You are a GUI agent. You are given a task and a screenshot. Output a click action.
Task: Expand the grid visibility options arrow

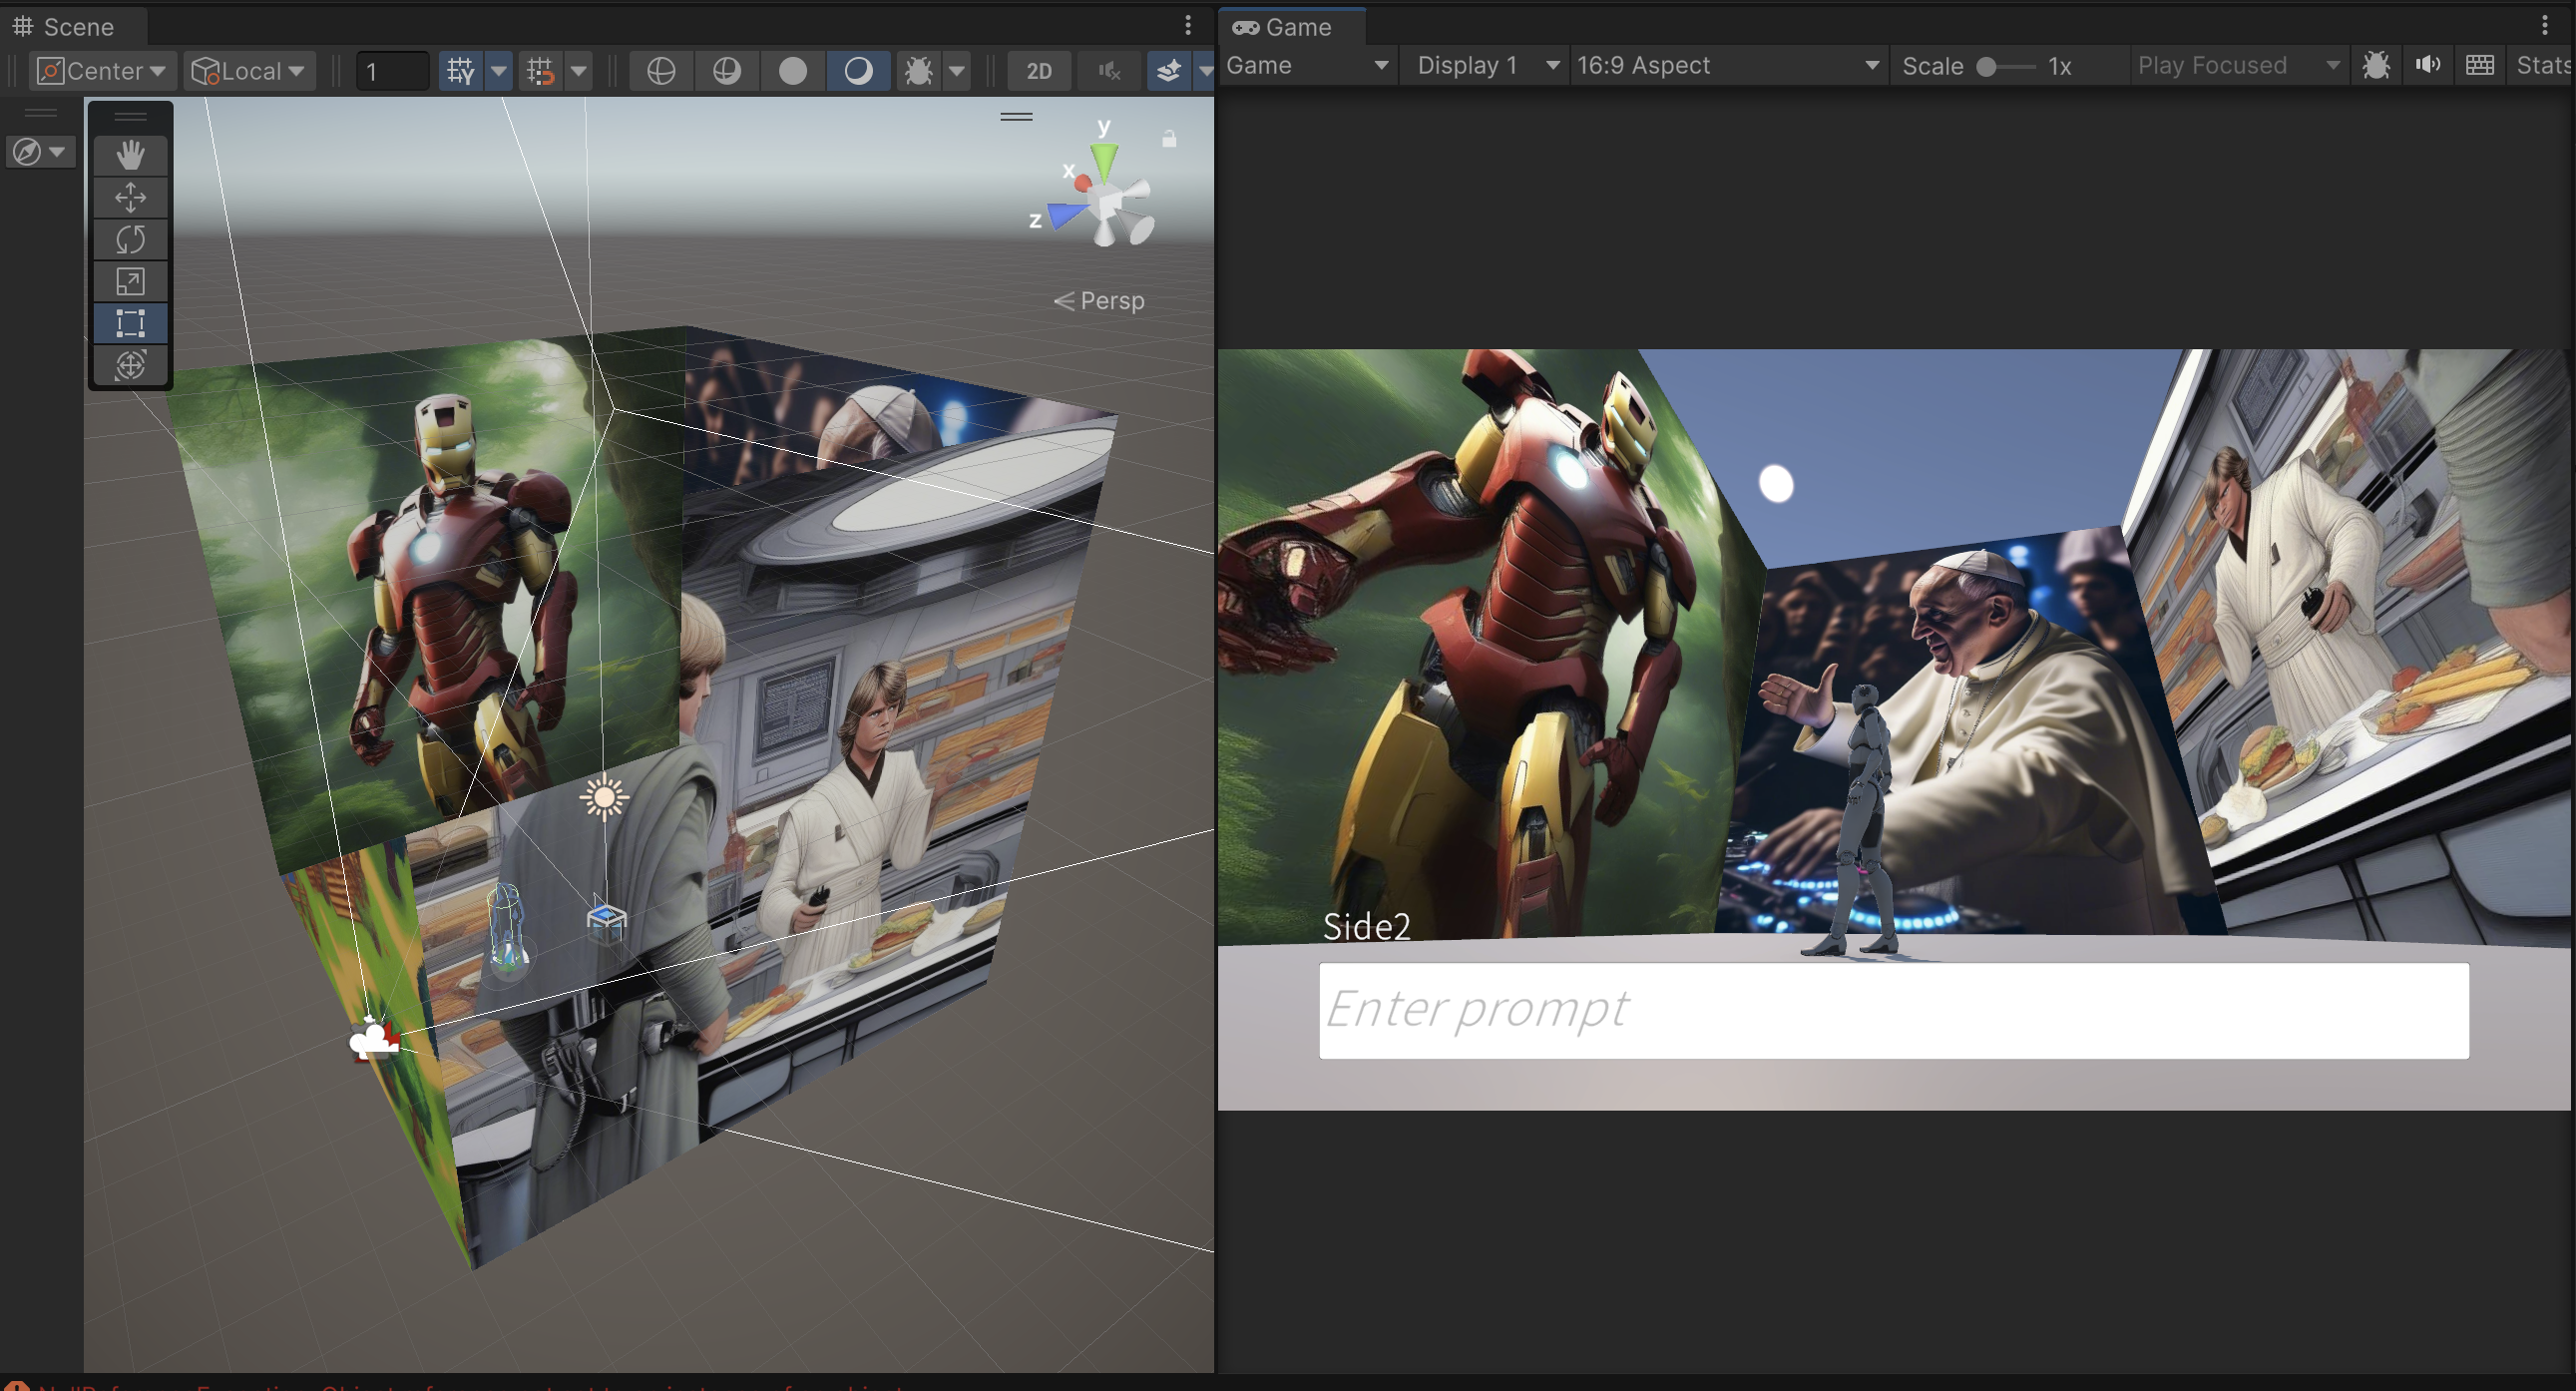(x=499, y=71)
